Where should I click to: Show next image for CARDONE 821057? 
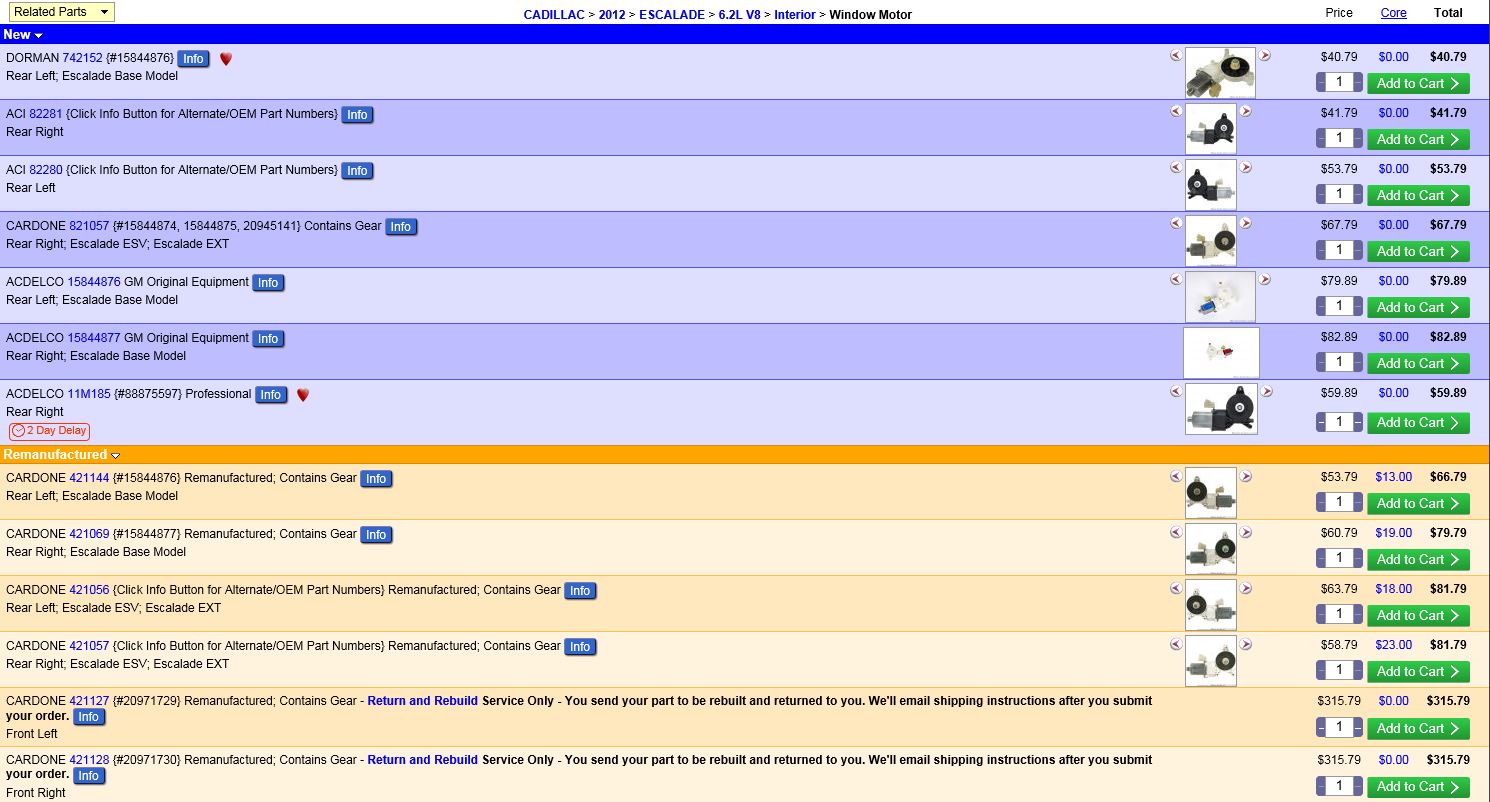click(1246, 224)
